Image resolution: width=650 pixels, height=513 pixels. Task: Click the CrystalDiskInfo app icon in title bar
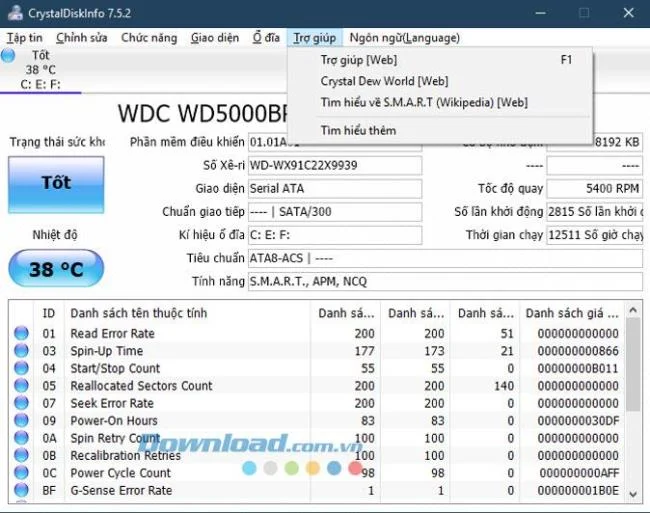coord(15,12)
